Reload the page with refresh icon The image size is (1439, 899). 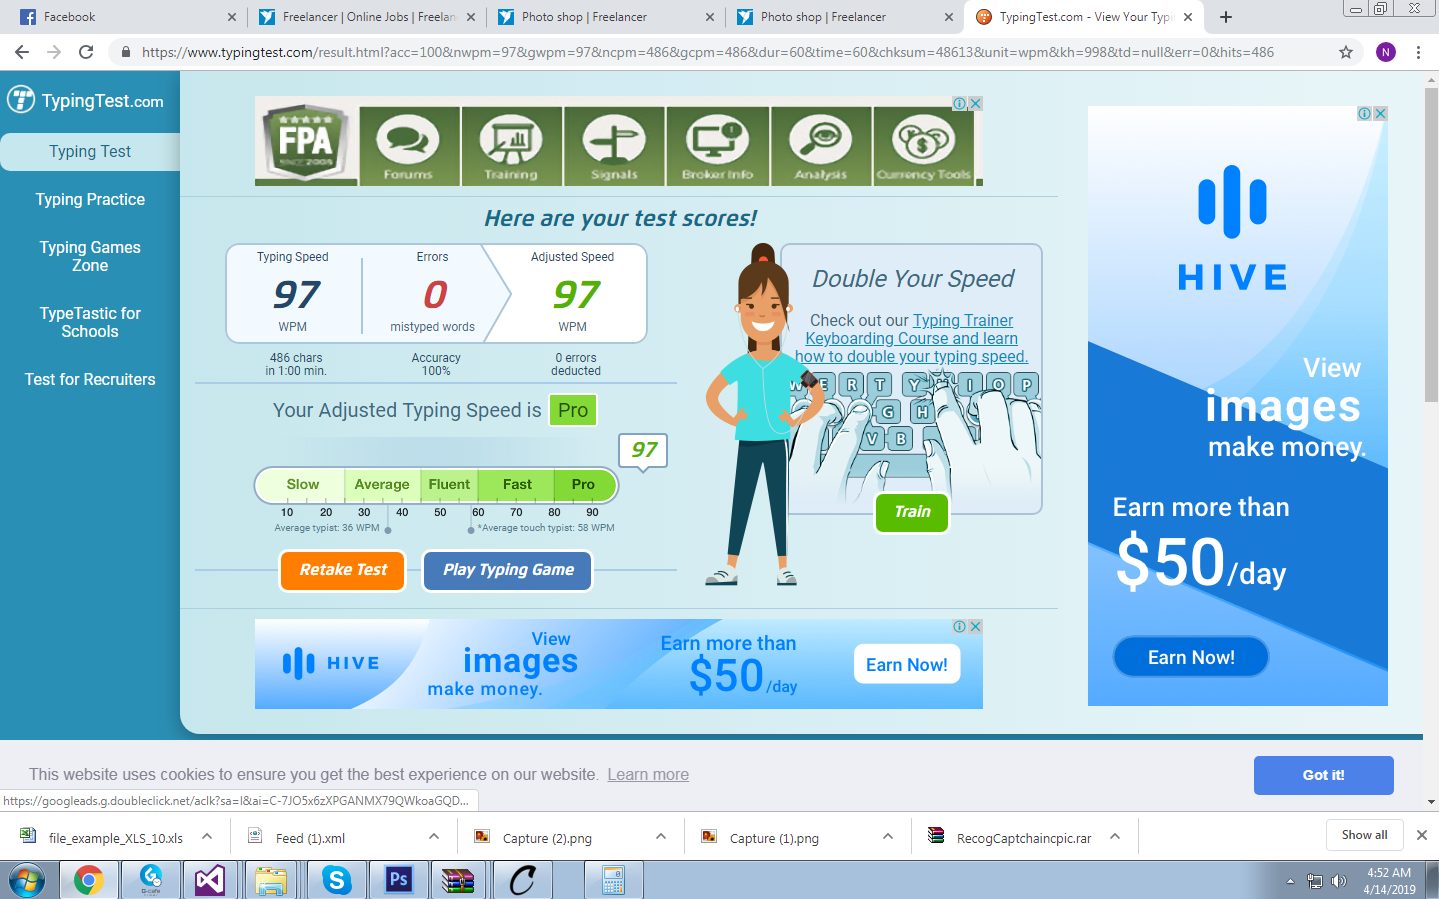pyautogui.click(x=86, y=52)
